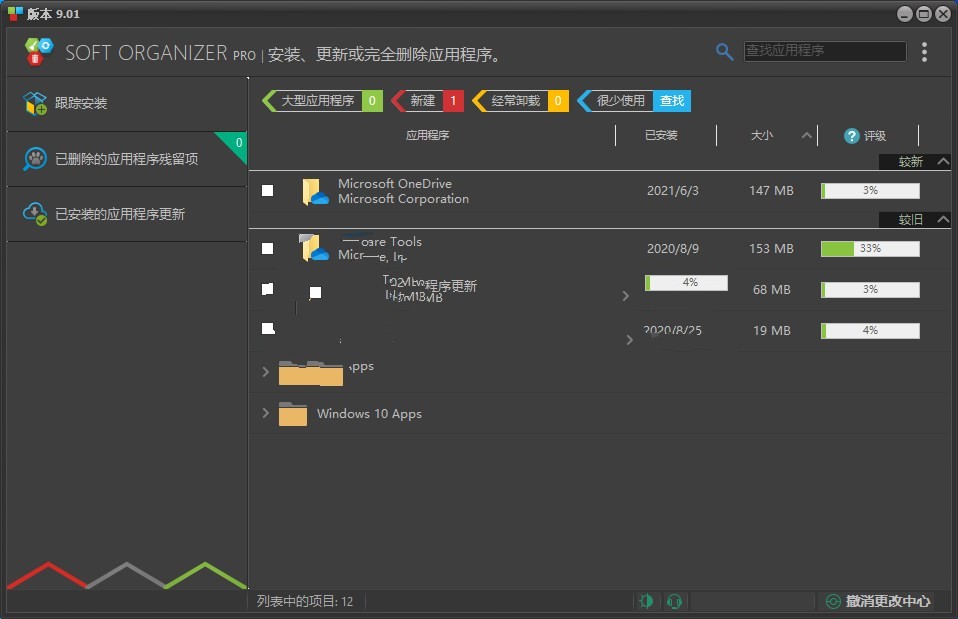Click the cloud download updates icon

(35, 214)
